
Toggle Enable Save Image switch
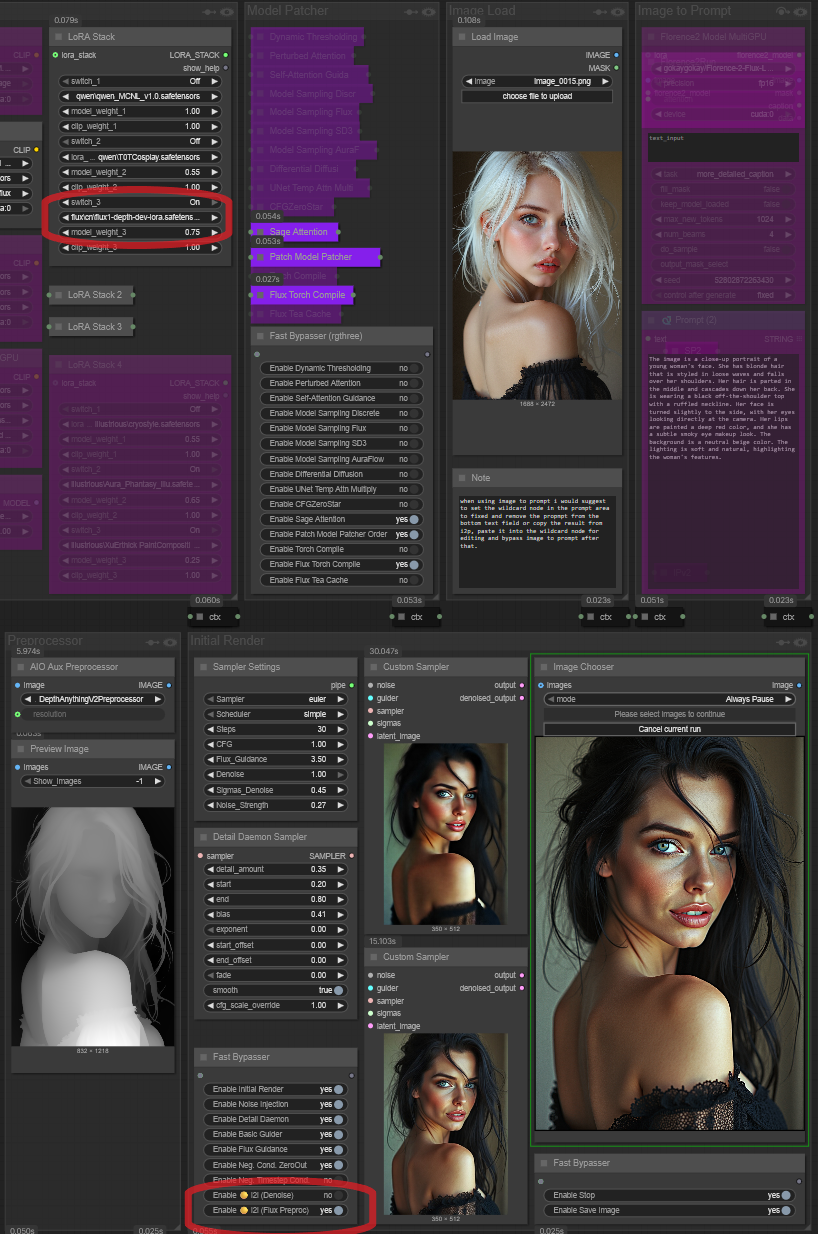(787, 1210)
